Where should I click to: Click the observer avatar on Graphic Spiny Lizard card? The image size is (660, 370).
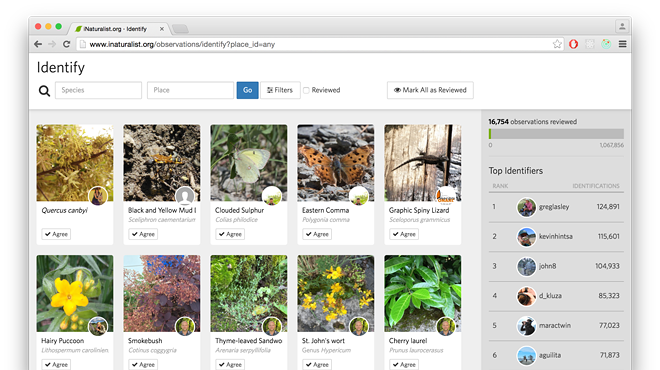[446, 196]
